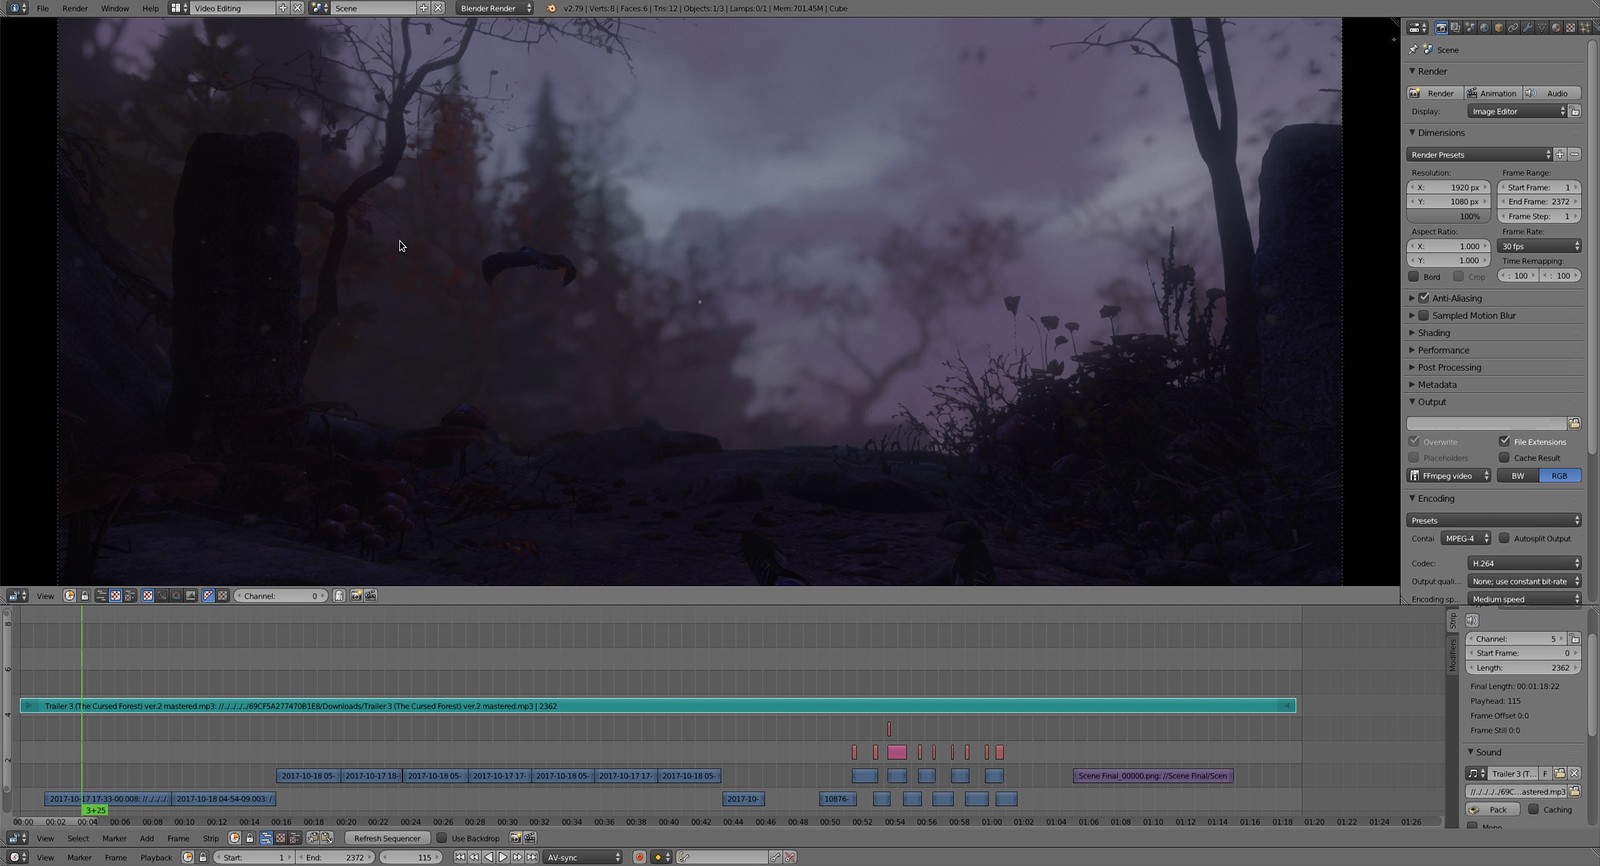1600x866 pixels.
Task: Open the FFmpeg video format dropdown
Action: tap(1449, 476)
